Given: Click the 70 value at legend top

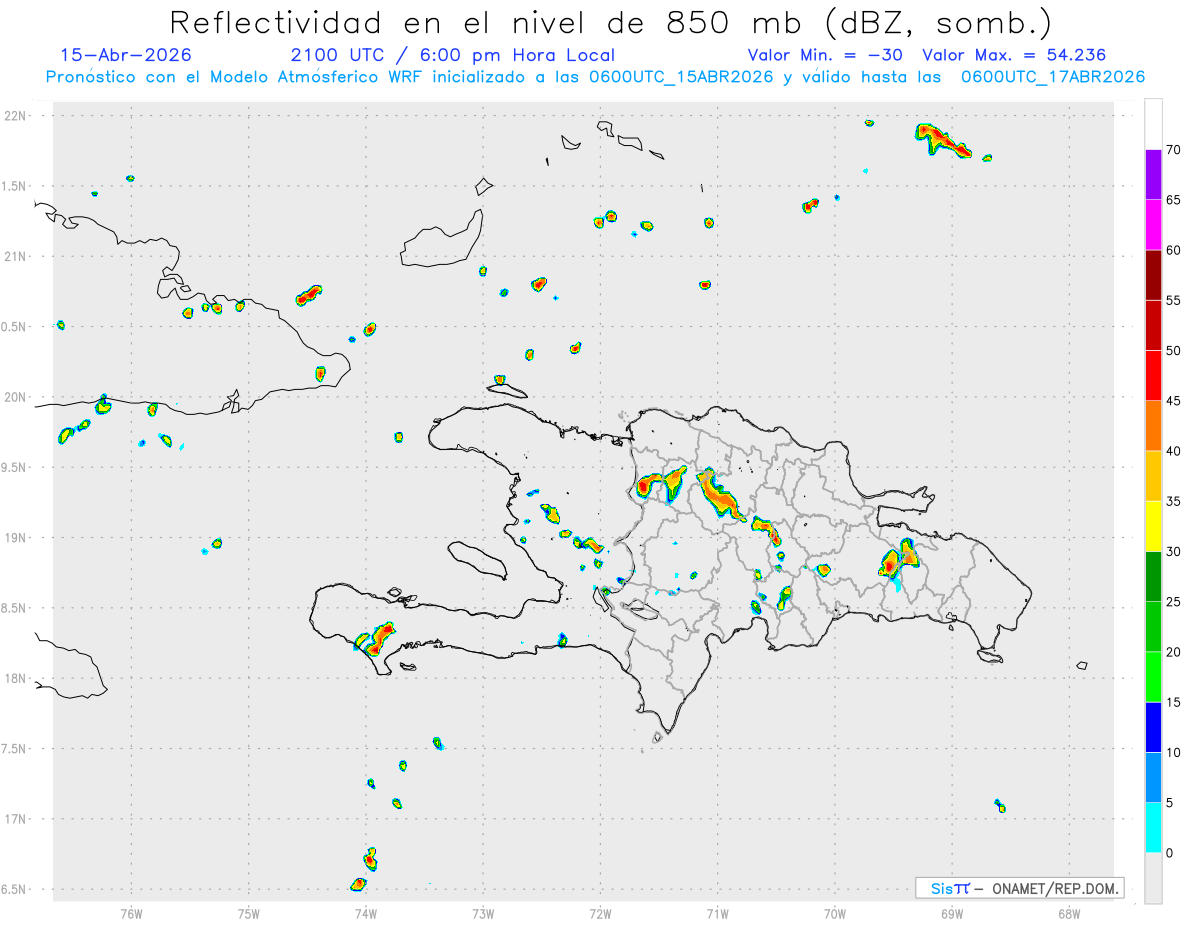Looking at the screenshot, I should [x=1173, y=150].
